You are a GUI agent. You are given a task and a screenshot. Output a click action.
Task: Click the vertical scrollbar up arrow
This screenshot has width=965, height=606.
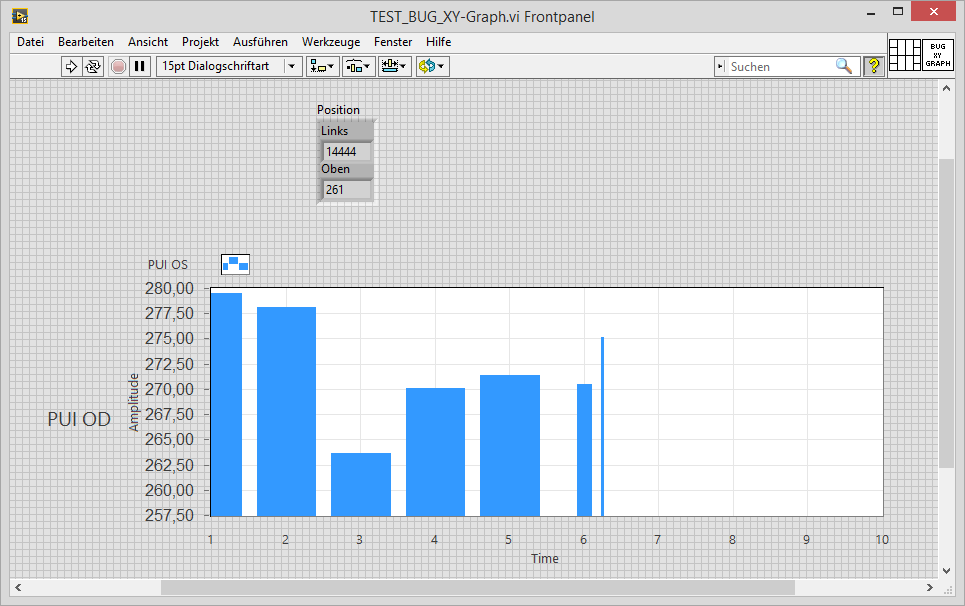[x=947, y=89]
